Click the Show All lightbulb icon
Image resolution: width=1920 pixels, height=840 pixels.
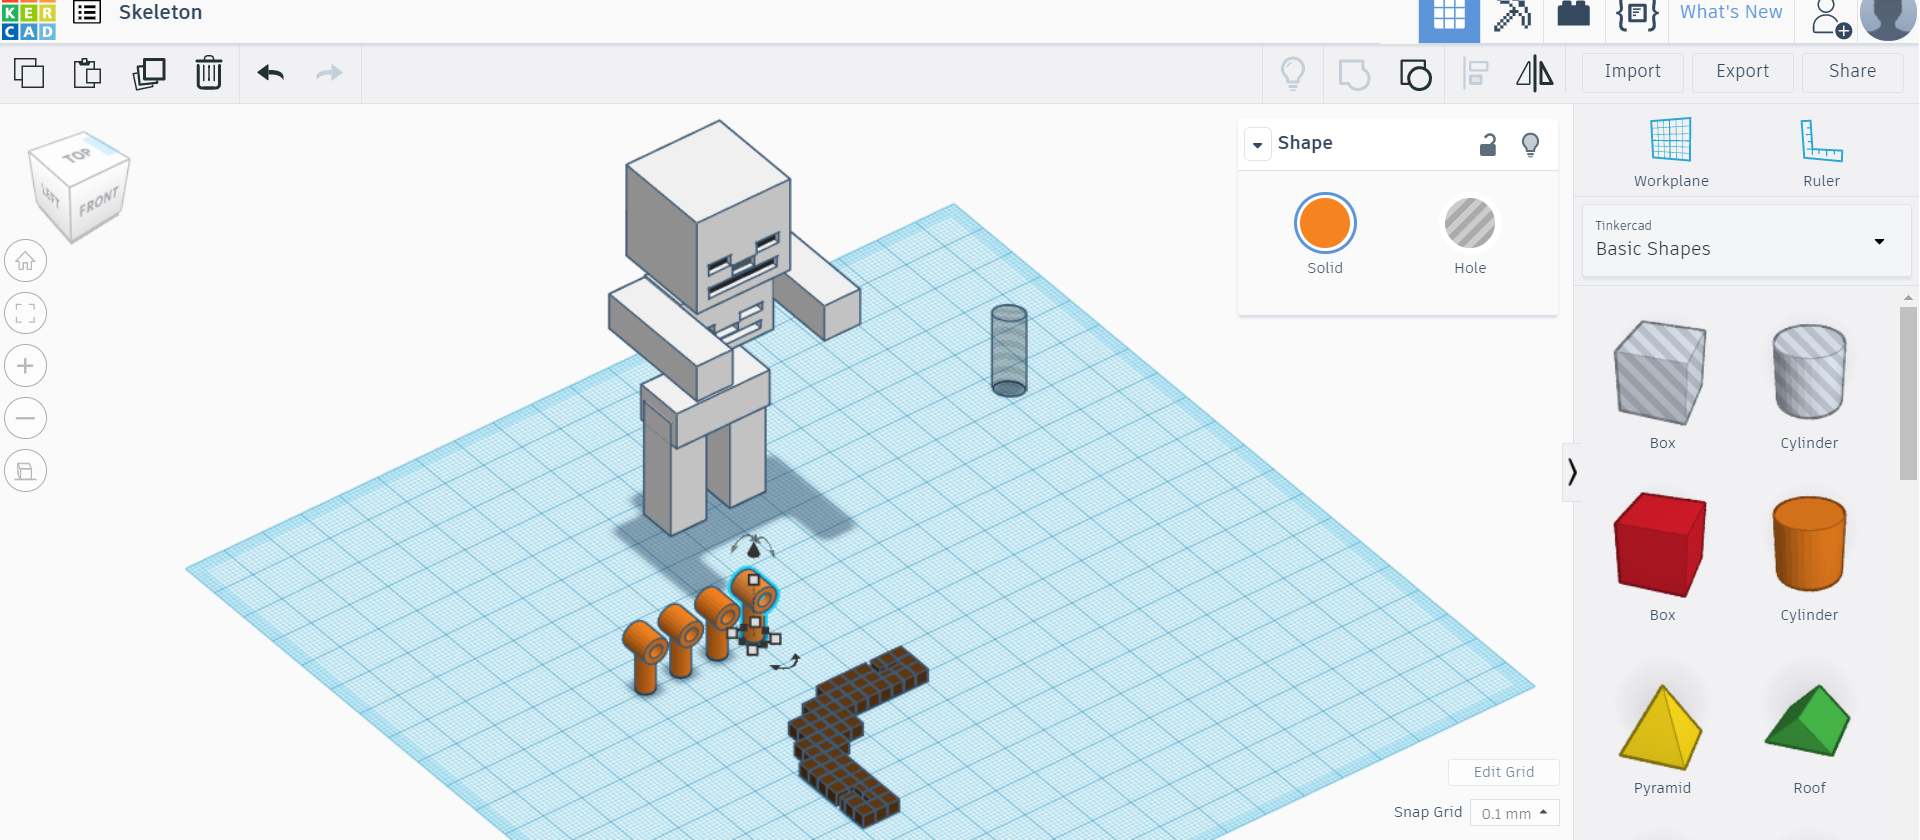click(1293, 73)
